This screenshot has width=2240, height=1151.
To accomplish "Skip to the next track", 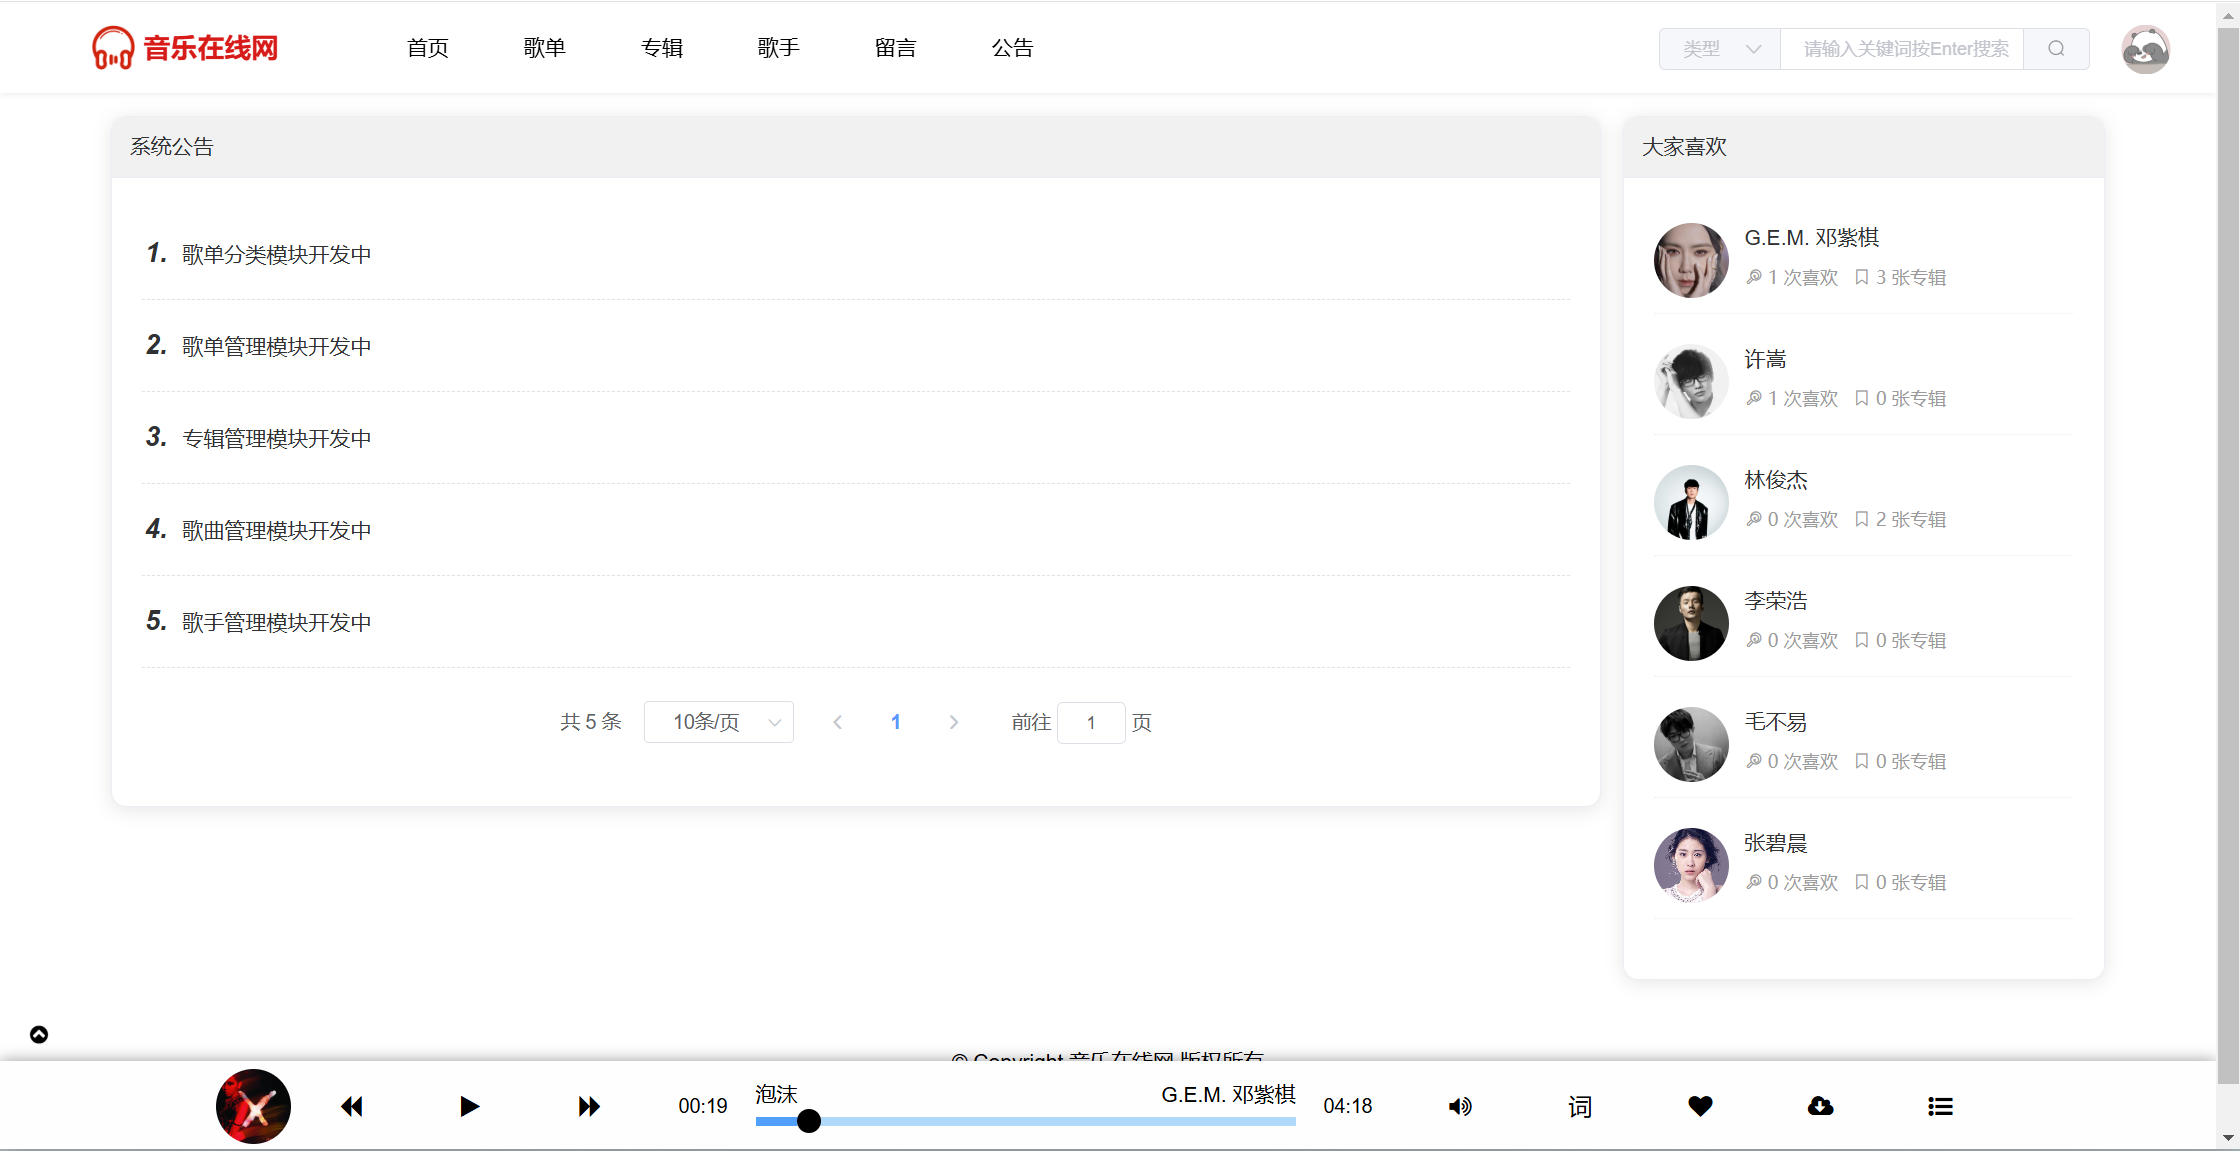I will click(x=589, y=1106).
